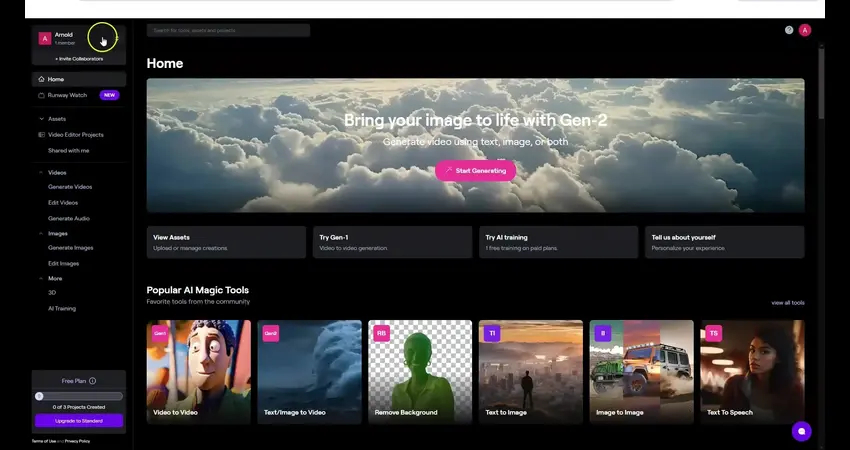Open the Try Gen-1 card
The width and height of the screenshot is (850, 450).
[x=392, y=242]
